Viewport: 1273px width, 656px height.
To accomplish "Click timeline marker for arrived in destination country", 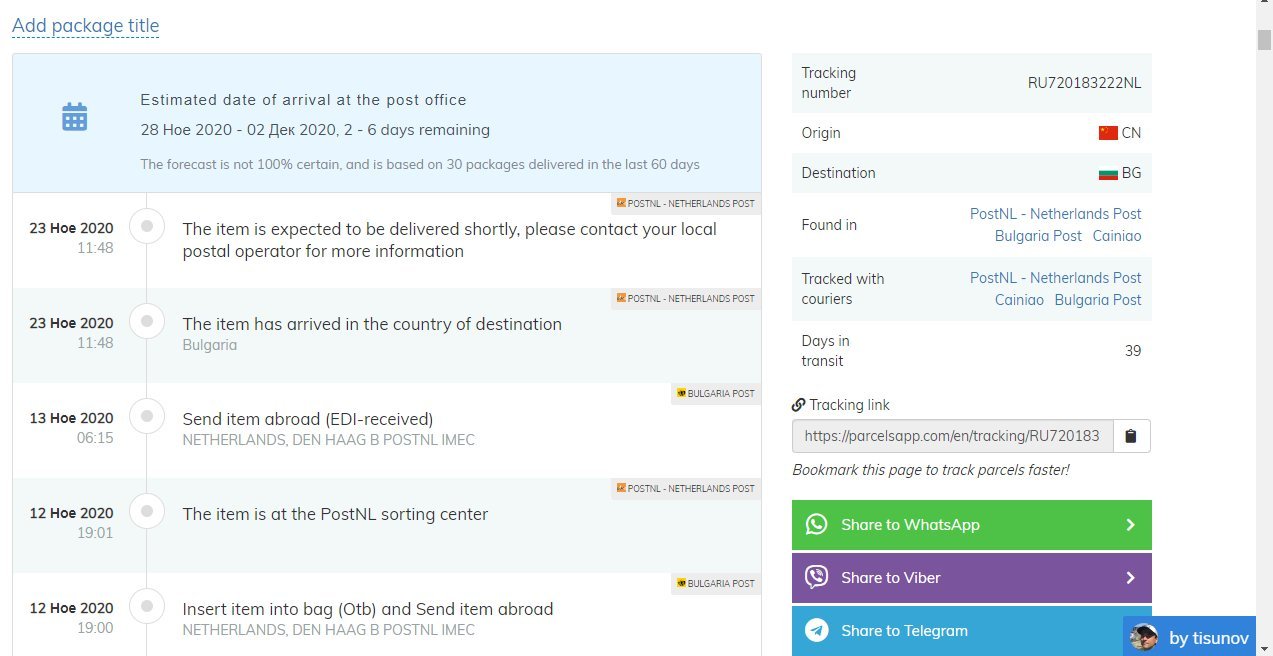I will [147, 322].
